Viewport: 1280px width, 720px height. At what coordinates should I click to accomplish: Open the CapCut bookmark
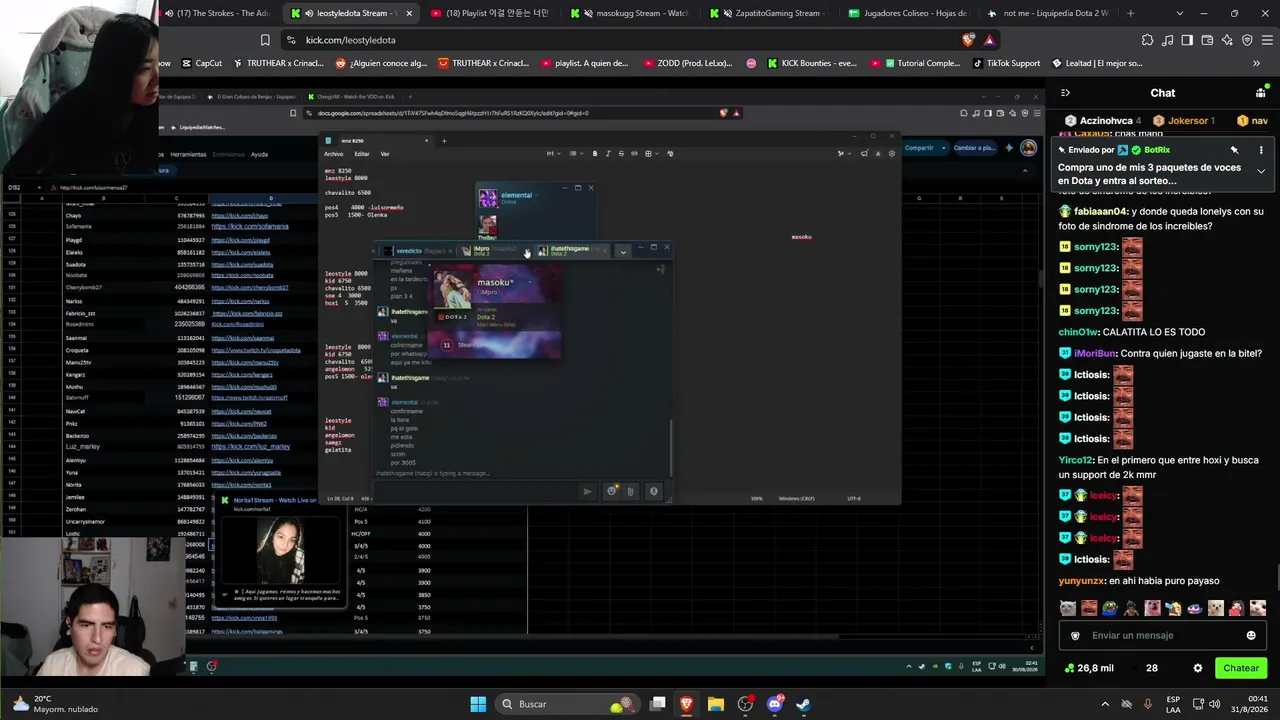202,63
